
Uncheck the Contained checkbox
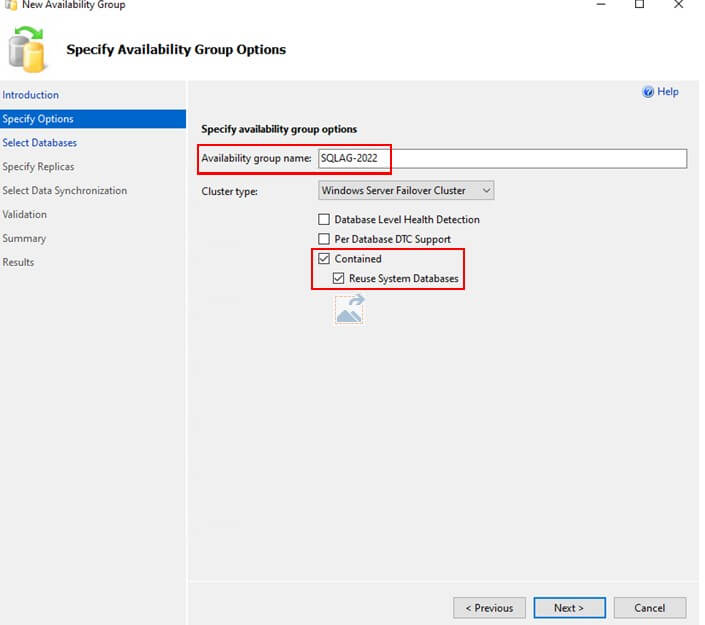click(324, 259)
